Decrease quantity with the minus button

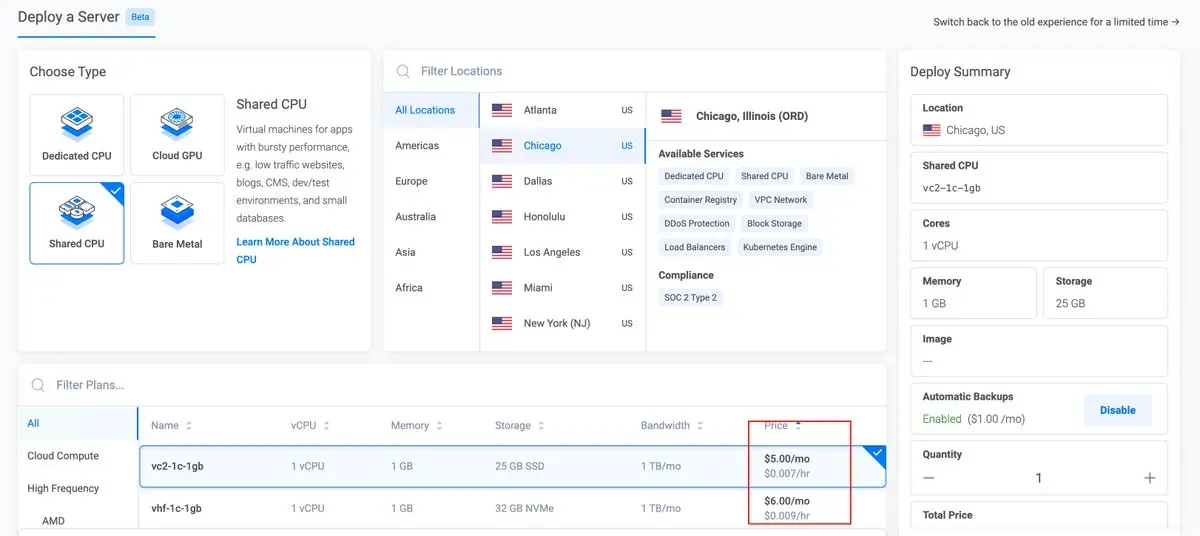(x=929, y=478)
